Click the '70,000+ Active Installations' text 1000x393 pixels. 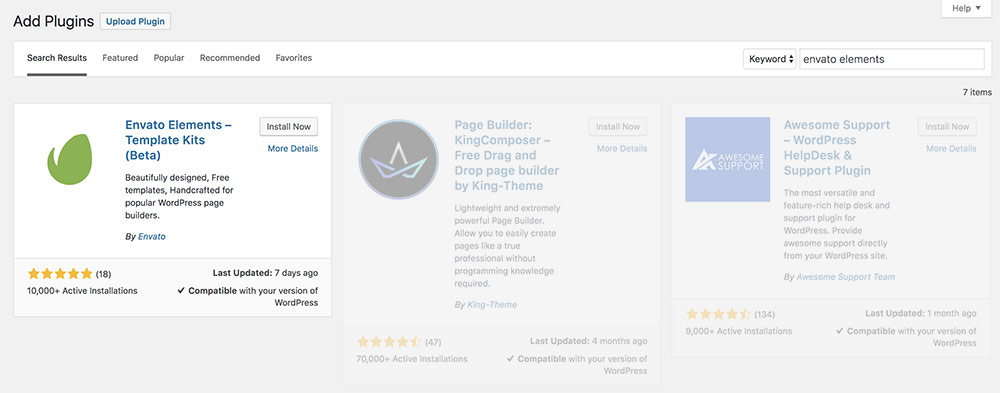pyautogui.click(x=412, y=359)
